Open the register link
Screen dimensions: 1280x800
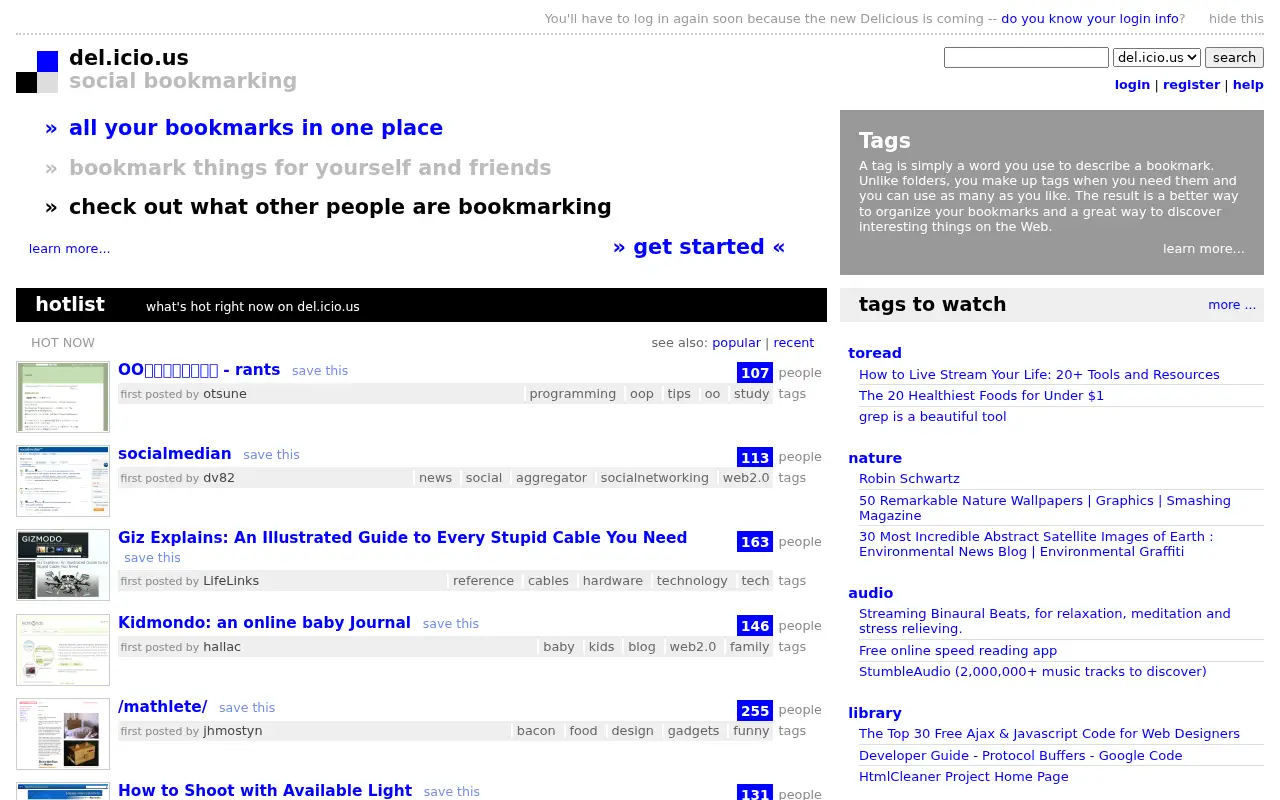coord(1191,85)
